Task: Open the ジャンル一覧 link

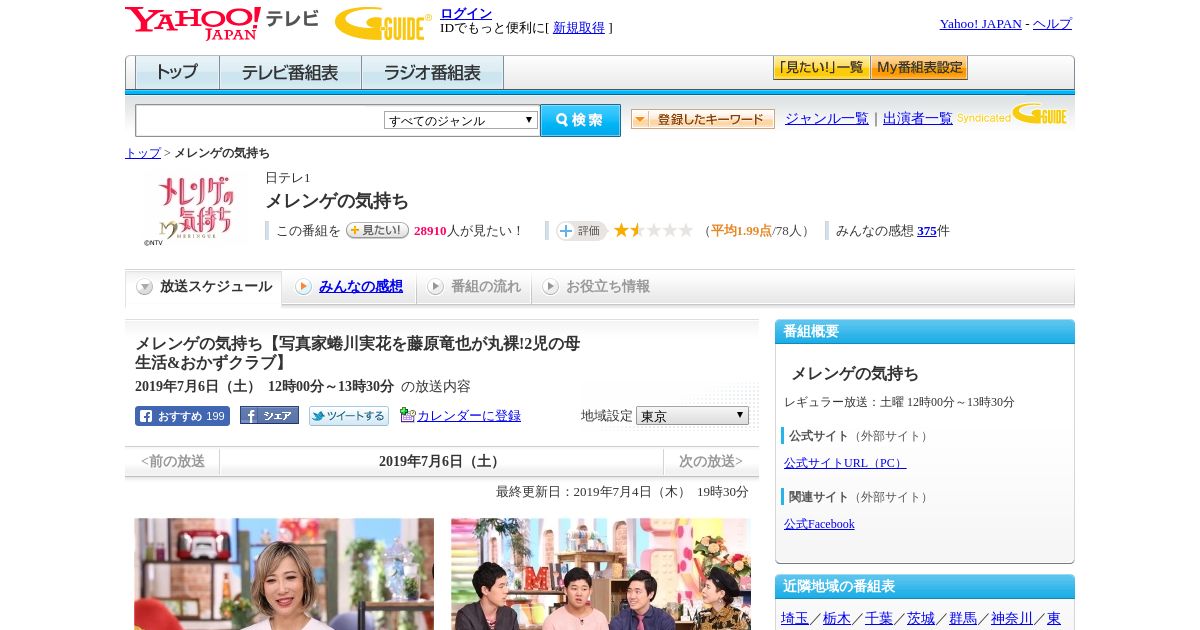Action: (x=827, y=119)
